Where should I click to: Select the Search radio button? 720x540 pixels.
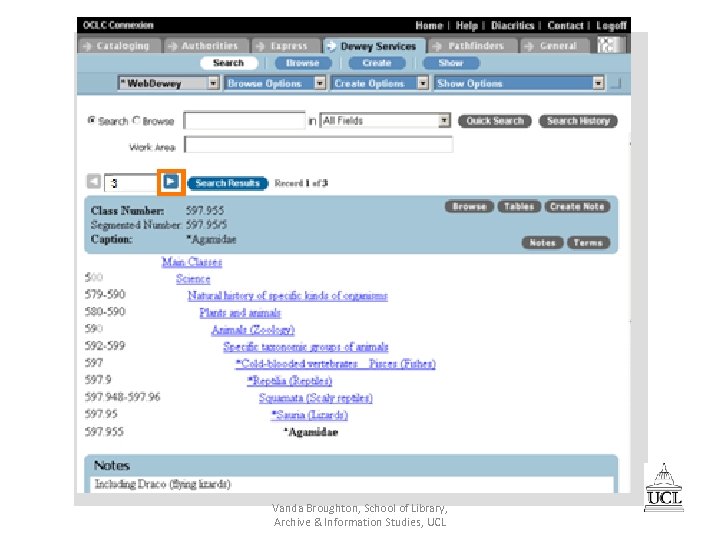(91, 120)
